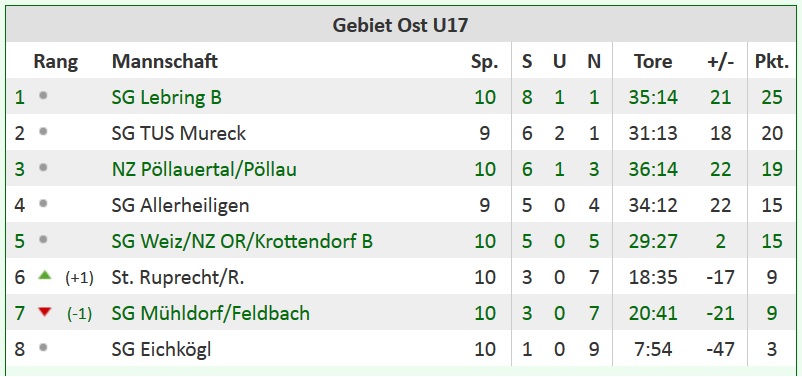Click the gray dot beside SG TUS Mureck
The width and height of the screenshot is (802, 377).
[x=43, y=131]
